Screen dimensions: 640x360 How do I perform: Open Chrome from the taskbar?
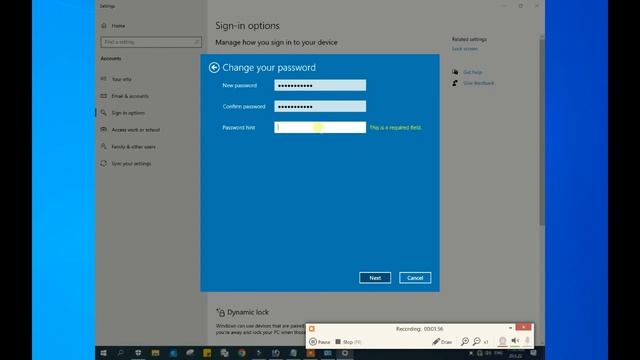pos(242,353)
